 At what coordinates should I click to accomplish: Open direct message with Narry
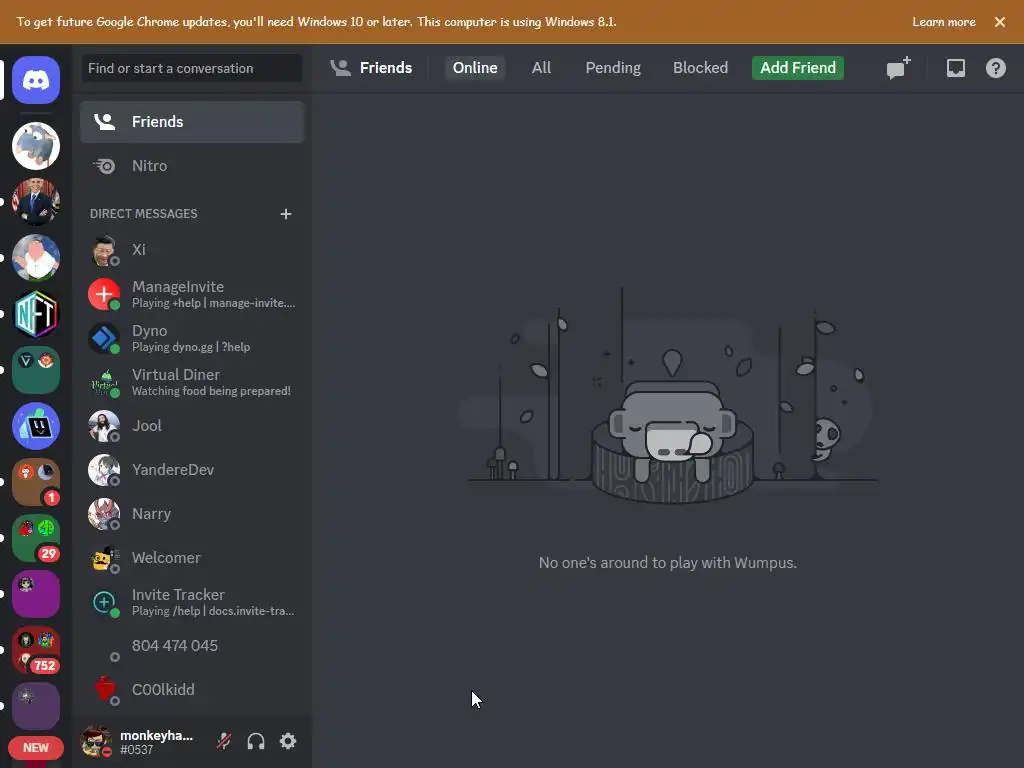192,514
